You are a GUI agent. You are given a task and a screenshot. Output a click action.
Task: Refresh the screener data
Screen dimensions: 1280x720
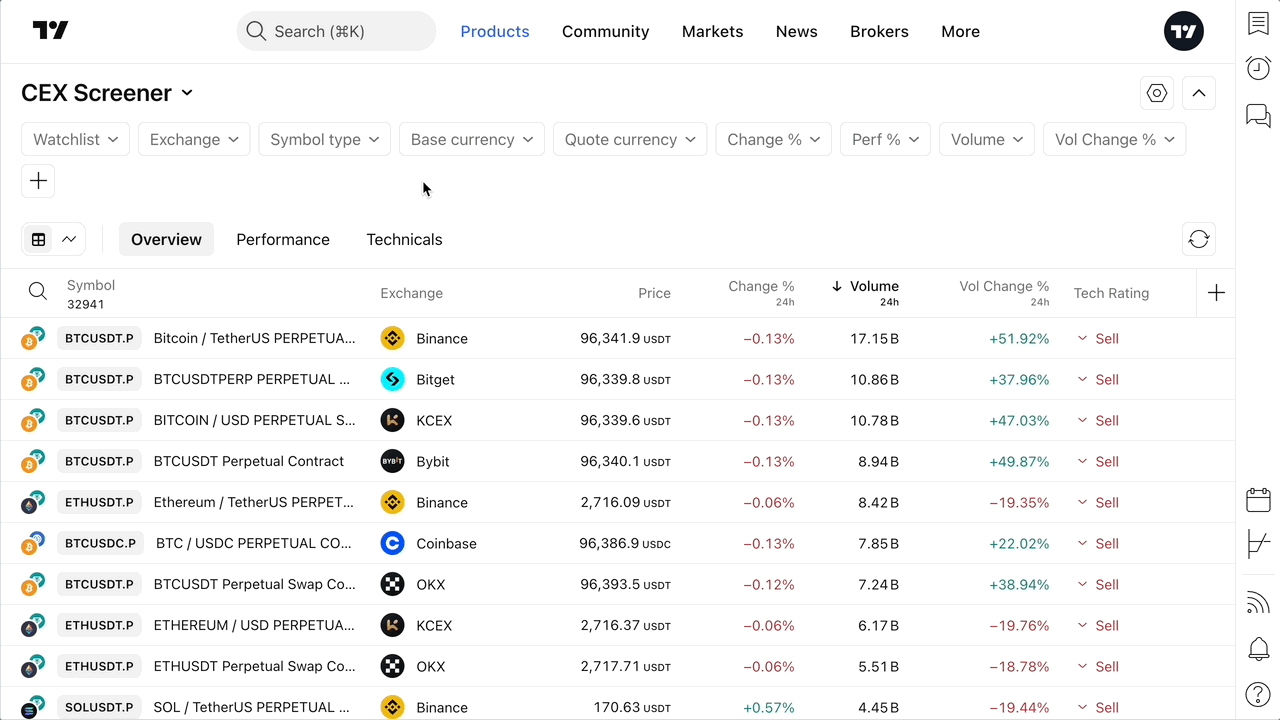click(x=1199, y=239)
